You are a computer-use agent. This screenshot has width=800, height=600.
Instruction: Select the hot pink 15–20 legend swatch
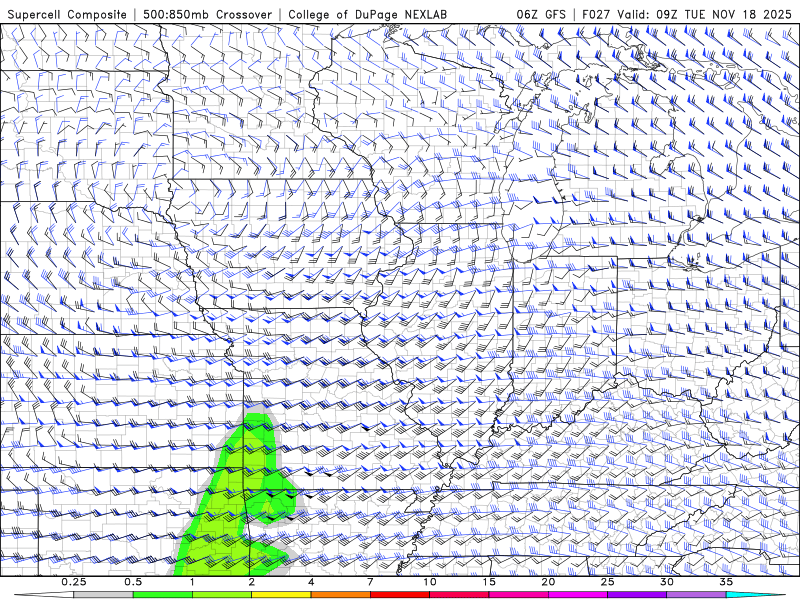coord(518,595)
